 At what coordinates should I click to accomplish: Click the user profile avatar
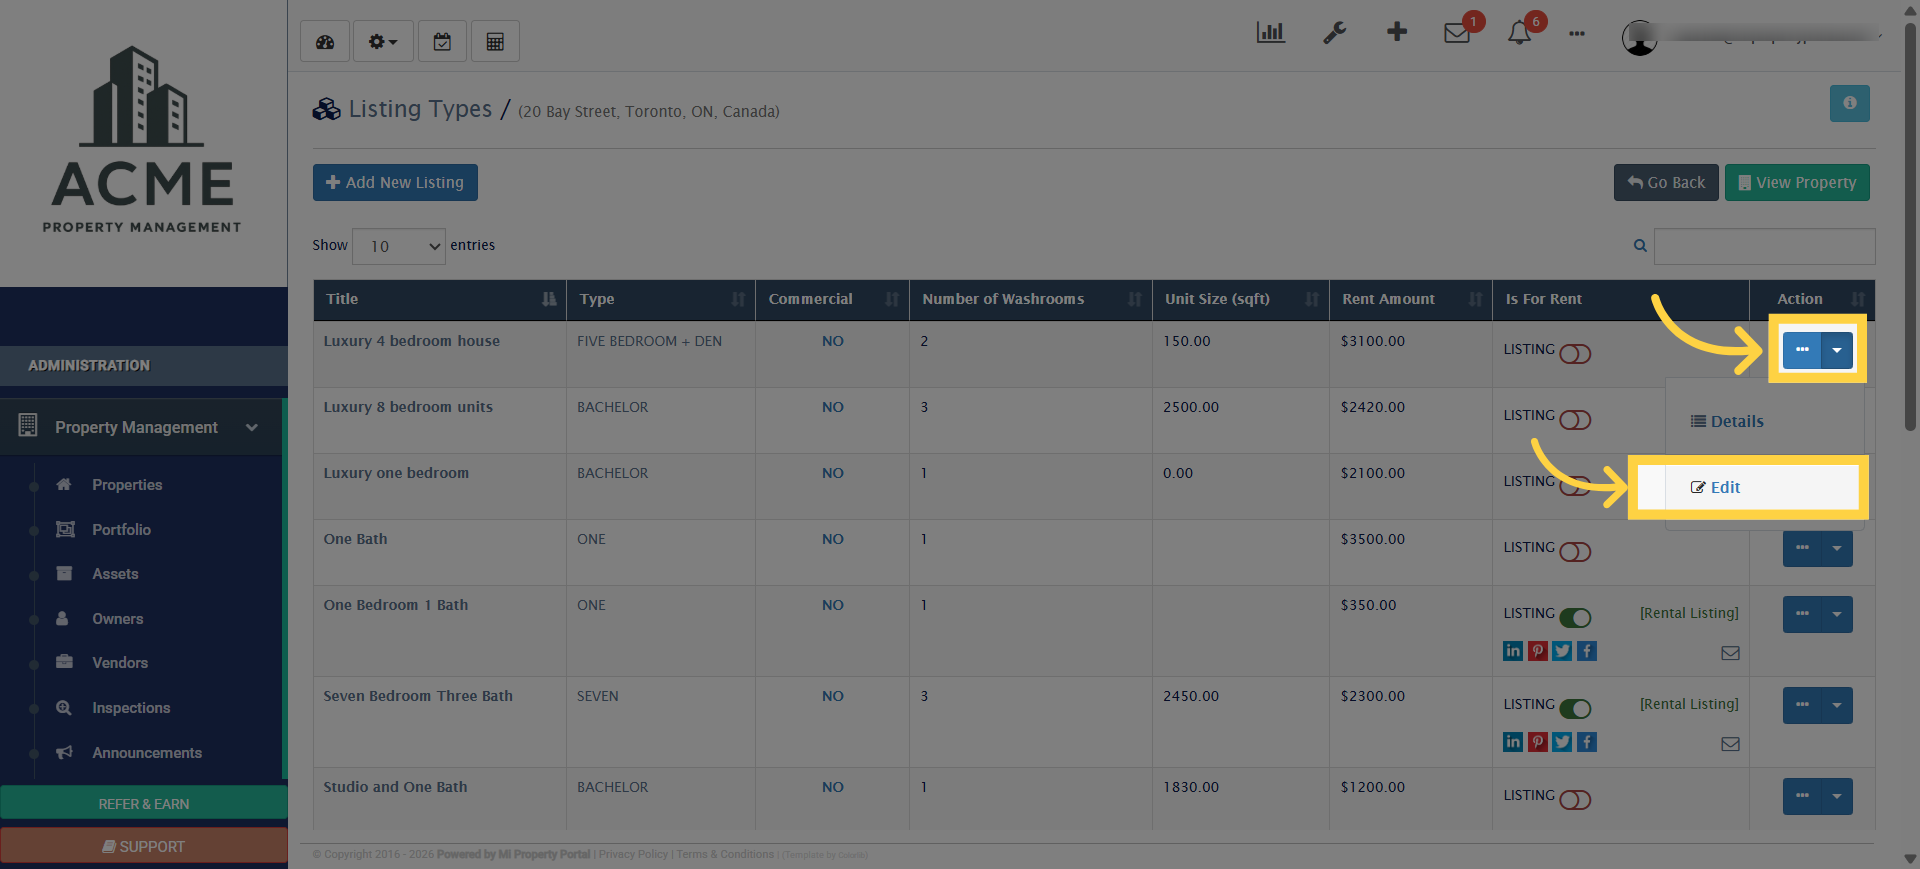(1639, 38)
